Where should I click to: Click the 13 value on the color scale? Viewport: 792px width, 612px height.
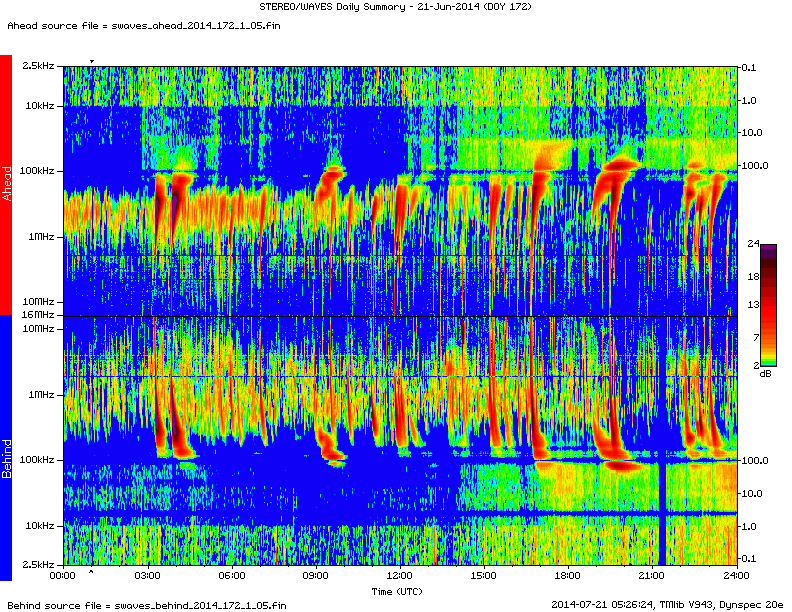click(x=753, y=304)
